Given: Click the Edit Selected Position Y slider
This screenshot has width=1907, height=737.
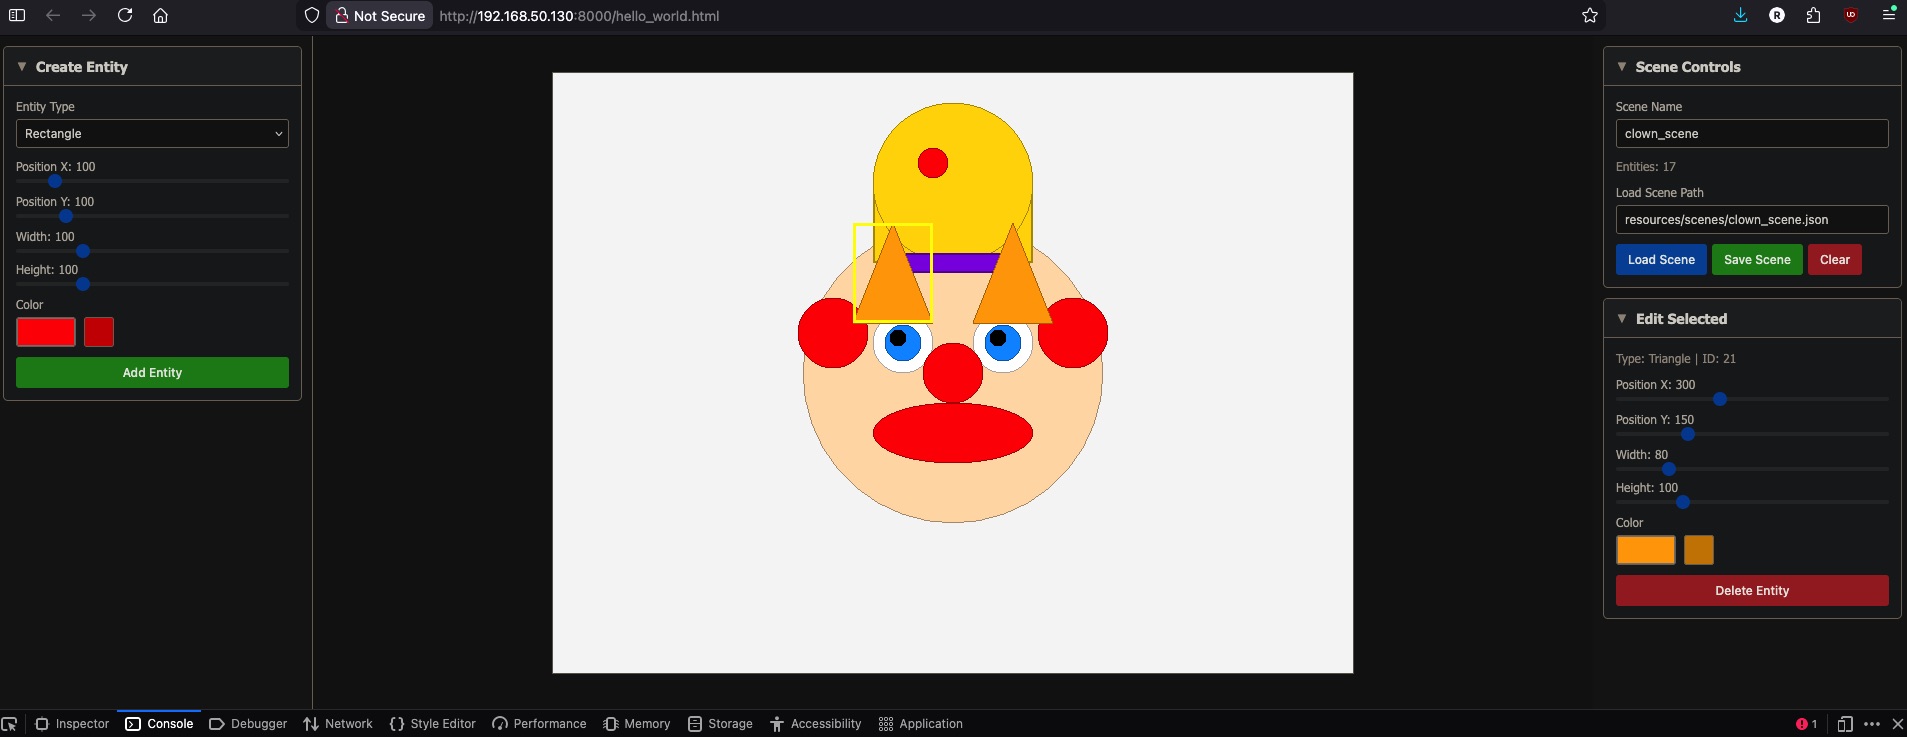Looking at the screenshot, I should (1752, 434).
